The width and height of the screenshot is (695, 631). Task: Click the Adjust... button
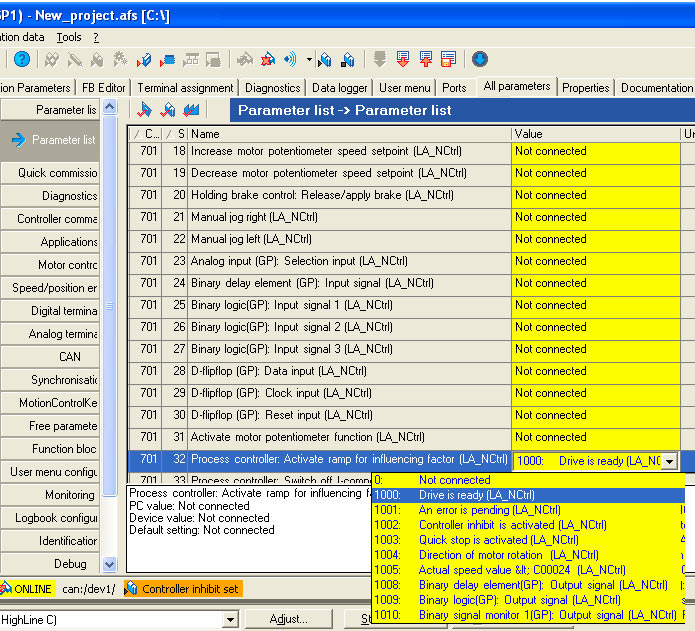coord(289,620)
